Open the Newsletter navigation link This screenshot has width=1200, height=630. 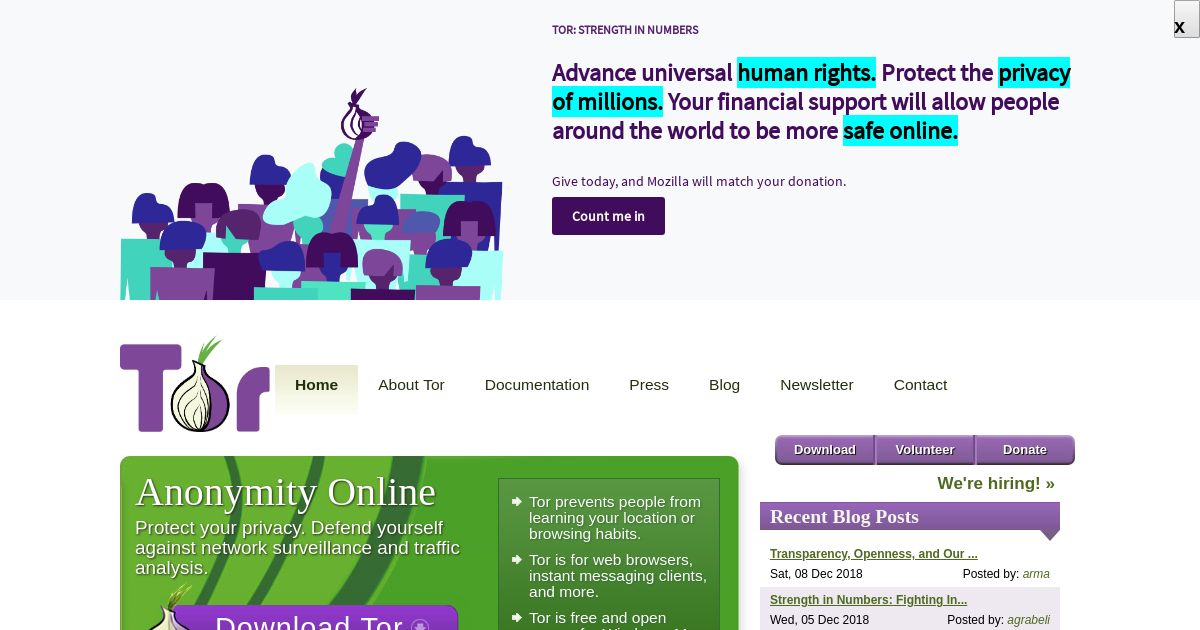(x=817, y=385)
